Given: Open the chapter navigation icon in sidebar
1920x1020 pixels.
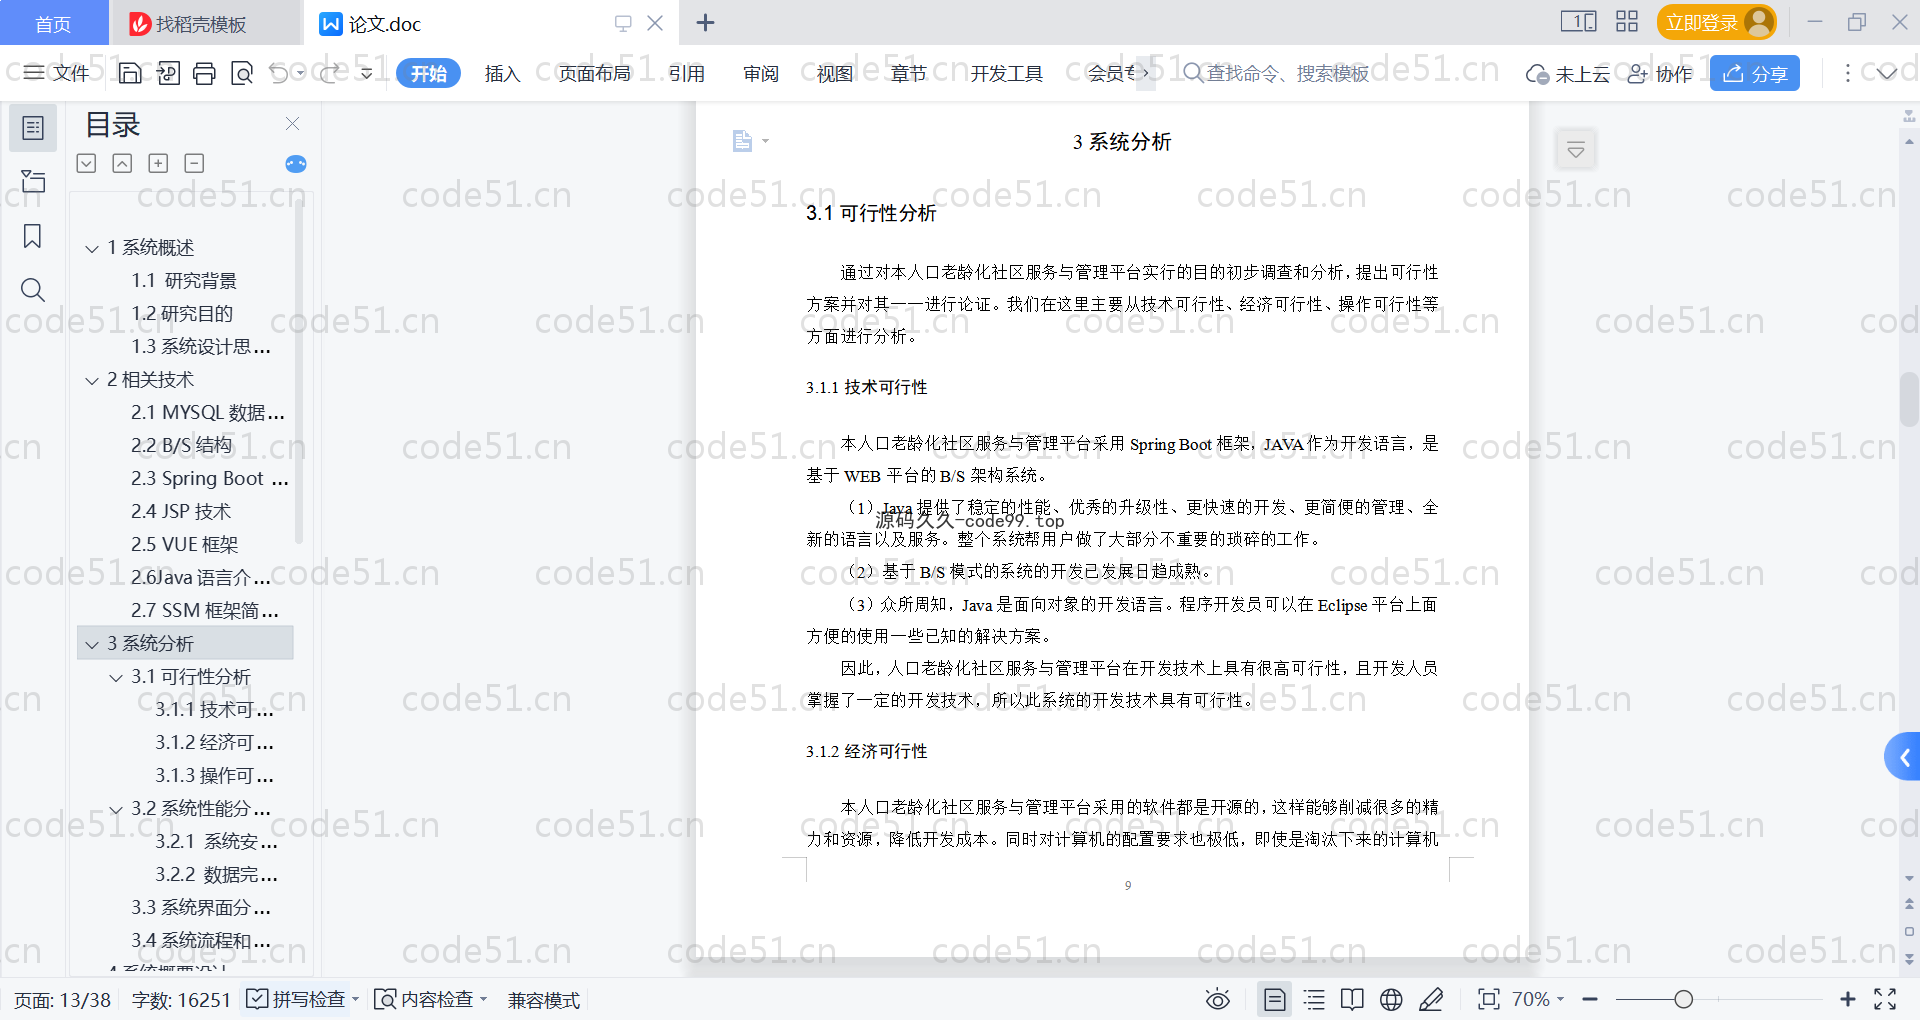Looking at the screenshot, I should click(33, 182).
